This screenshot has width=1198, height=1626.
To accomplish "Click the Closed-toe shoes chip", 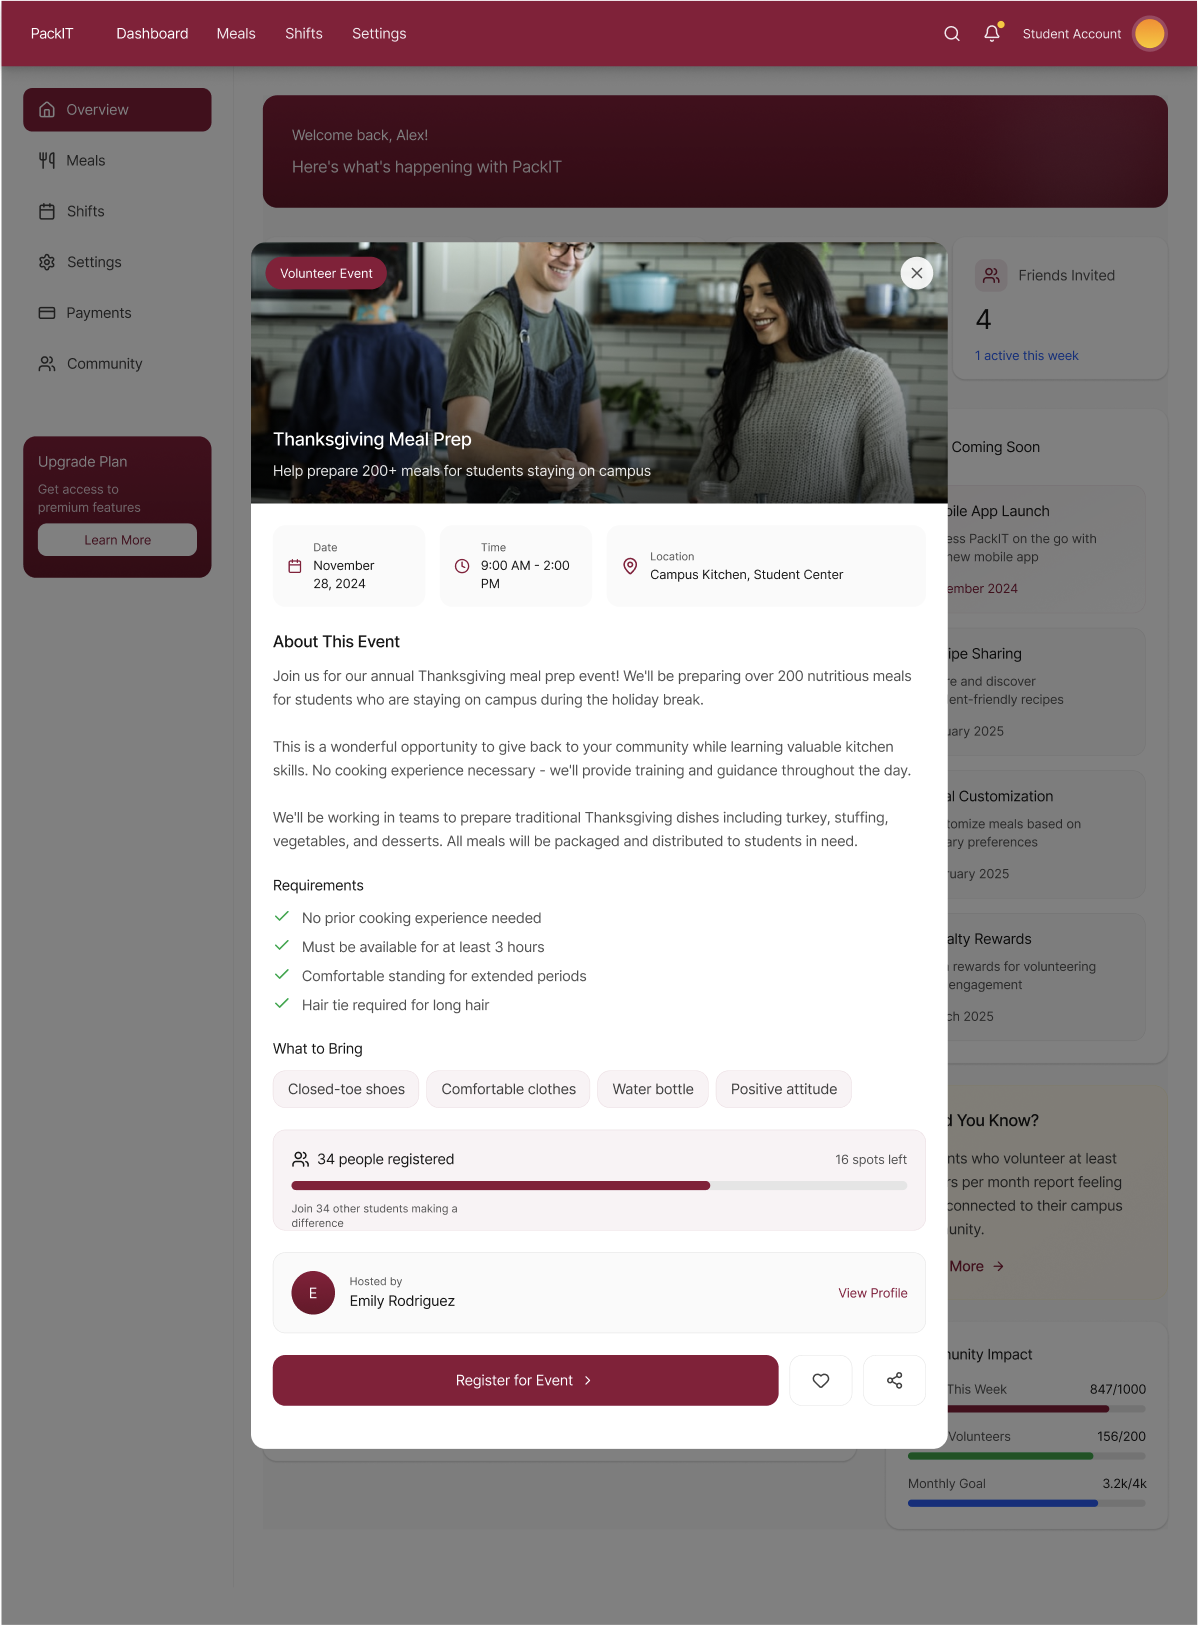I will pos(346,1089).
